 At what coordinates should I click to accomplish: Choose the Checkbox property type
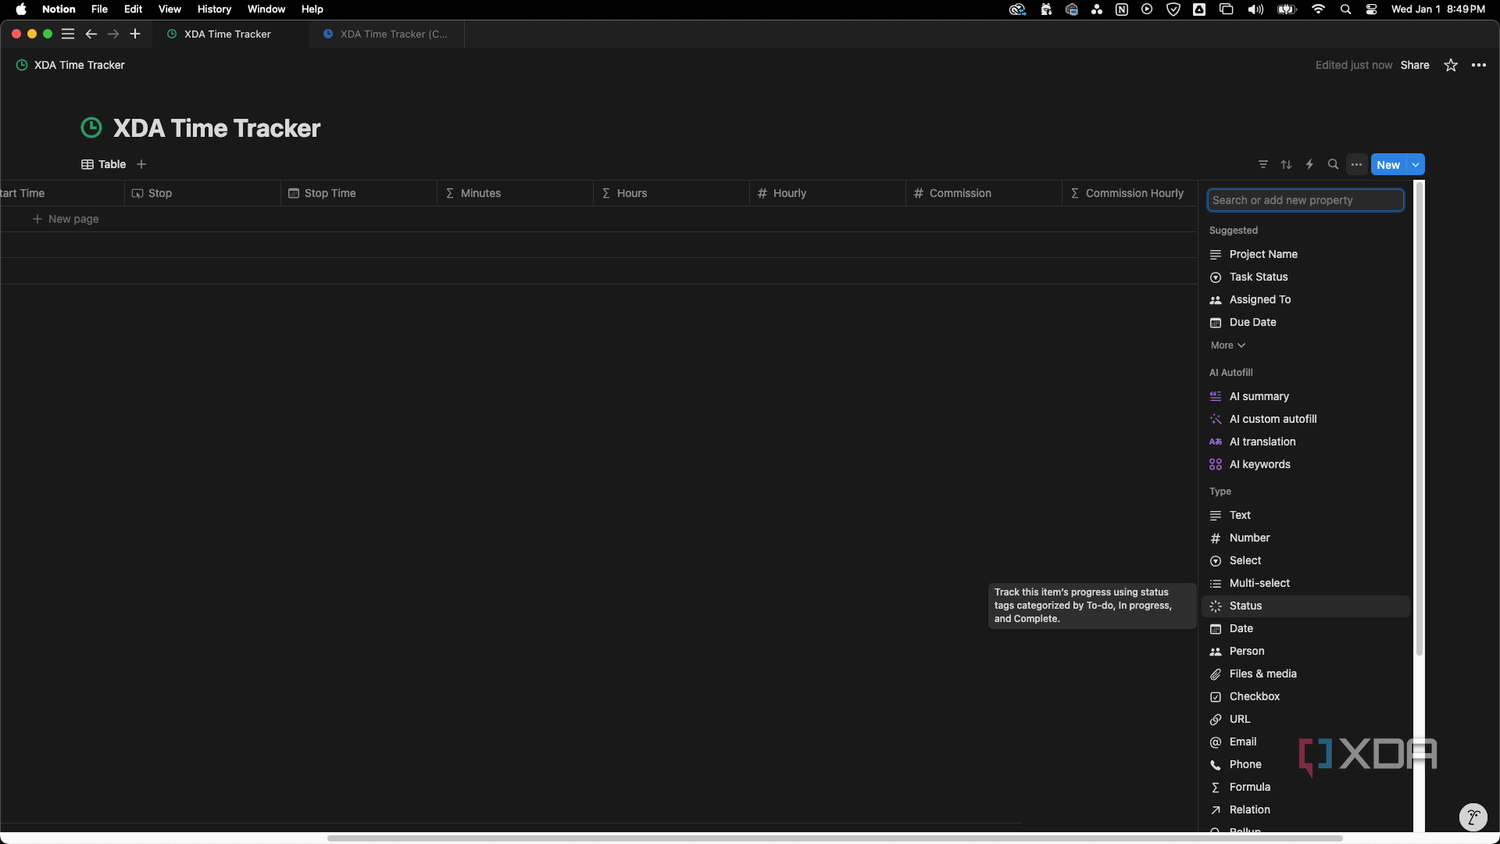[x=1305, y=697]
